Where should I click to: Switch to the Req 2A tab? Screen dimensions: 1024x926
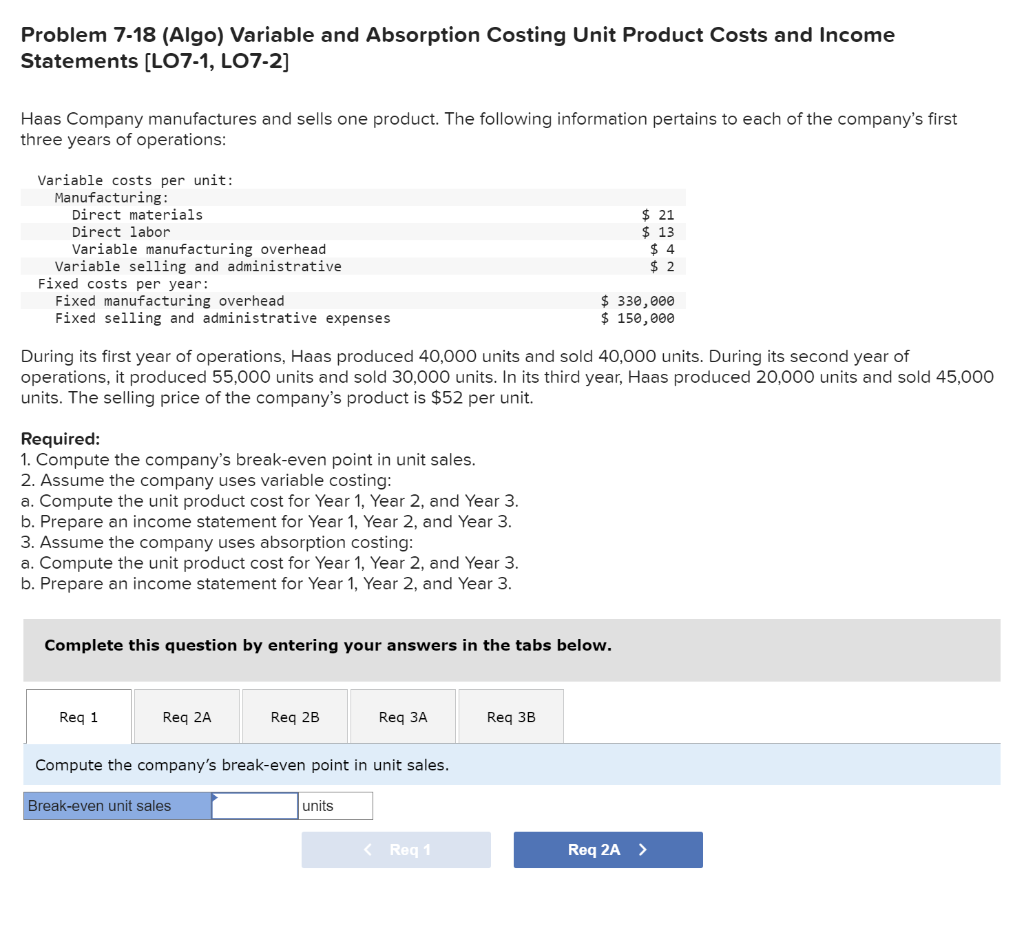186,716
